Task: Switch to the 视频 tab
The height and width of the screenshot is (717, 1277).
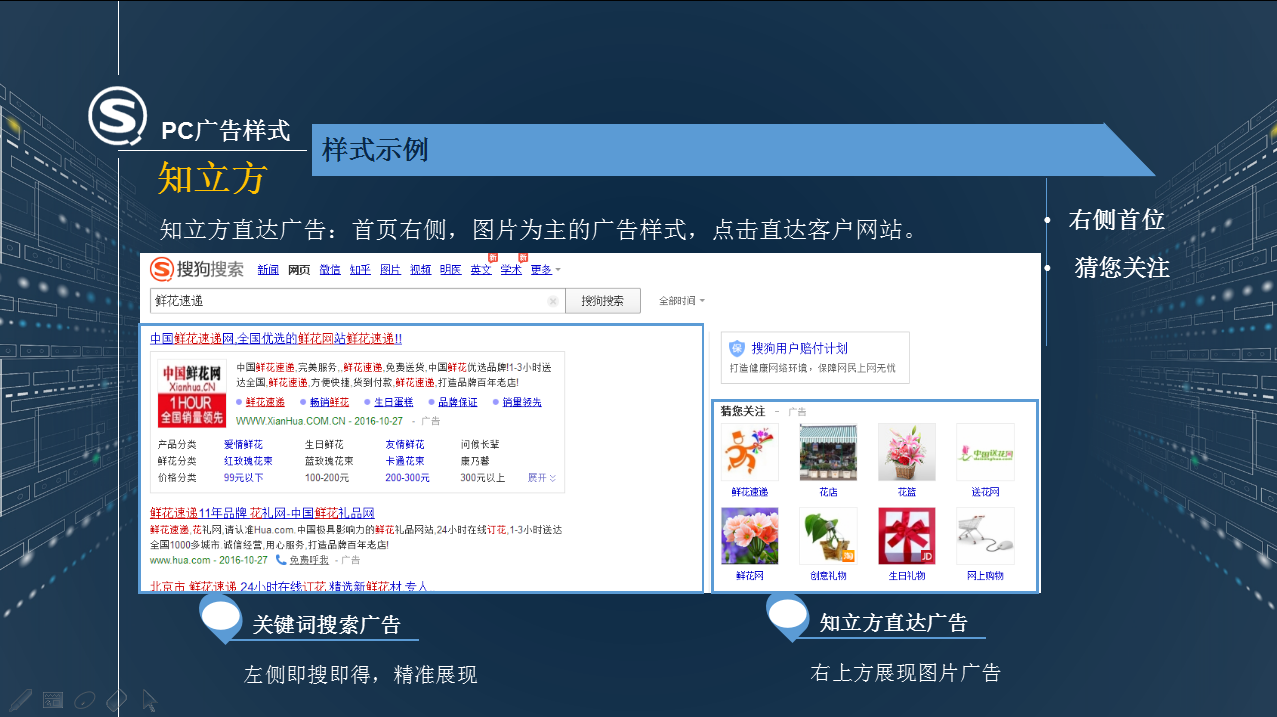Action: tap(421, 270)
